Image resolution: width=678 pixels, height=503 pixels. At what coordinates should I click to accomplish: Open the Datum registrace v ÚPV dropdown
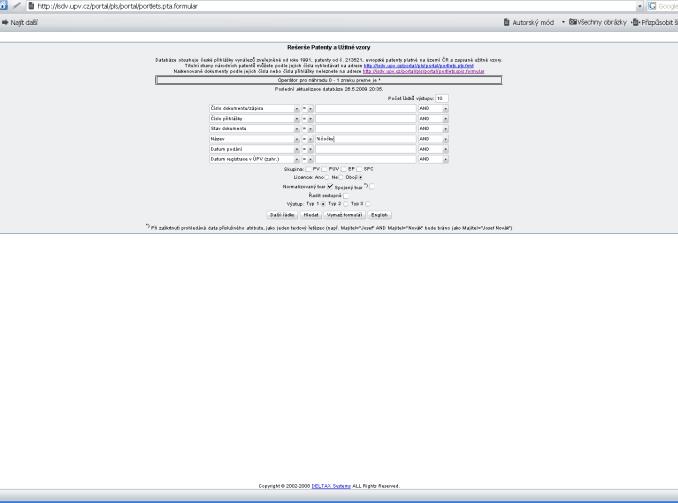pos(255,159)
